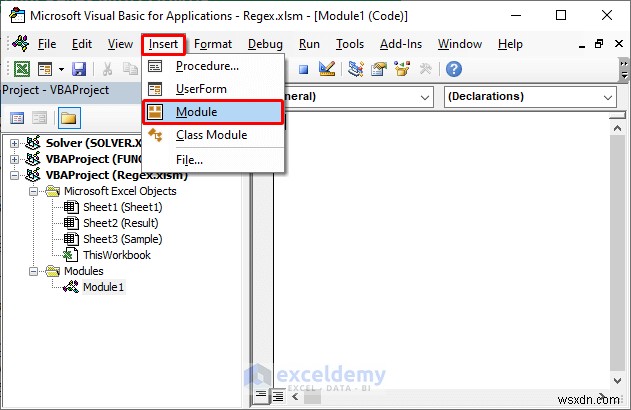
Task: Collapse the VBAProject (Regex.xlsm) node
Action: (x=14, y=175)
